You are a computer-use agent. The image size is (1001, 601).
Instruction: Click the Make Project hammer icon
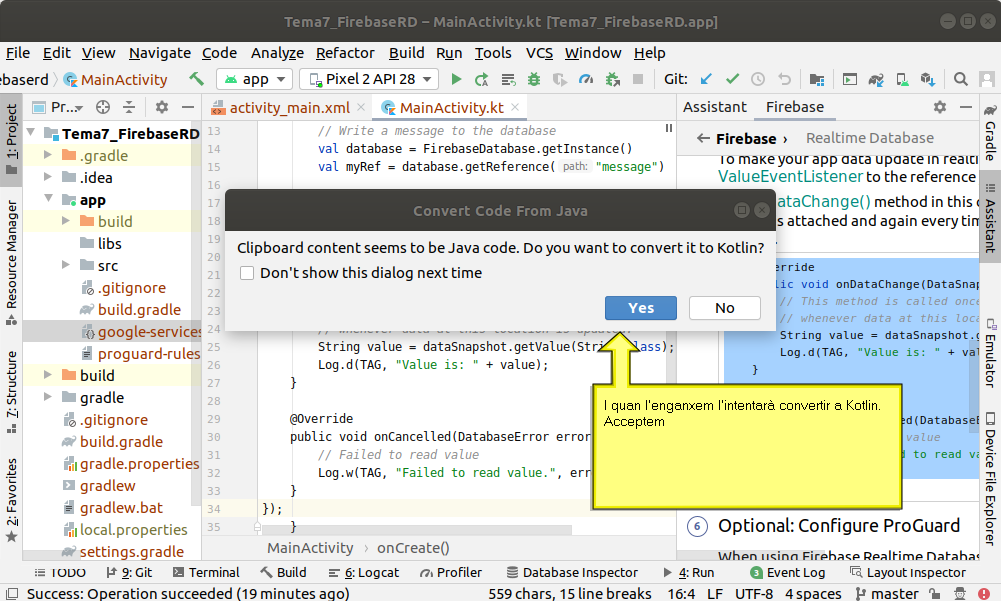tap(197, 79)
